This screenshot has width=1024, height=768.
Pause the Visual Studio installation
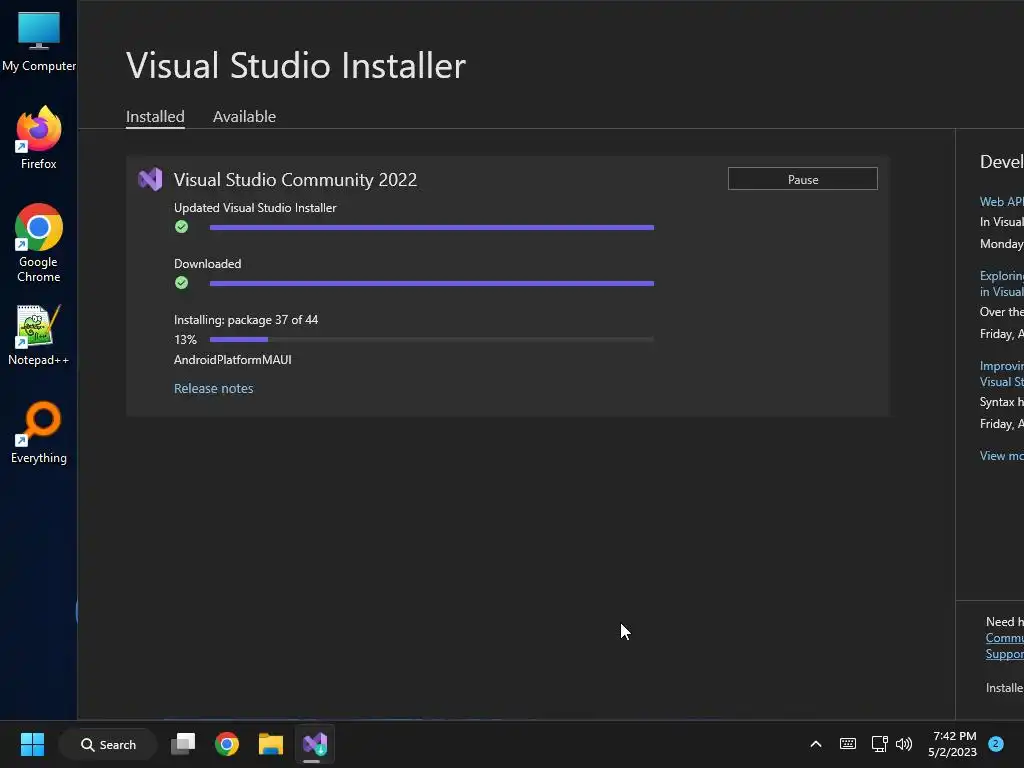pyautogui.click(x=803, y=179)
